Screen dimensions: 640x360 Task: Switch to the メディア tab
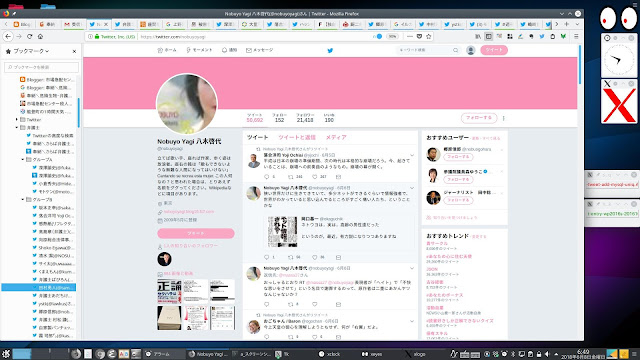coord(336,138)
